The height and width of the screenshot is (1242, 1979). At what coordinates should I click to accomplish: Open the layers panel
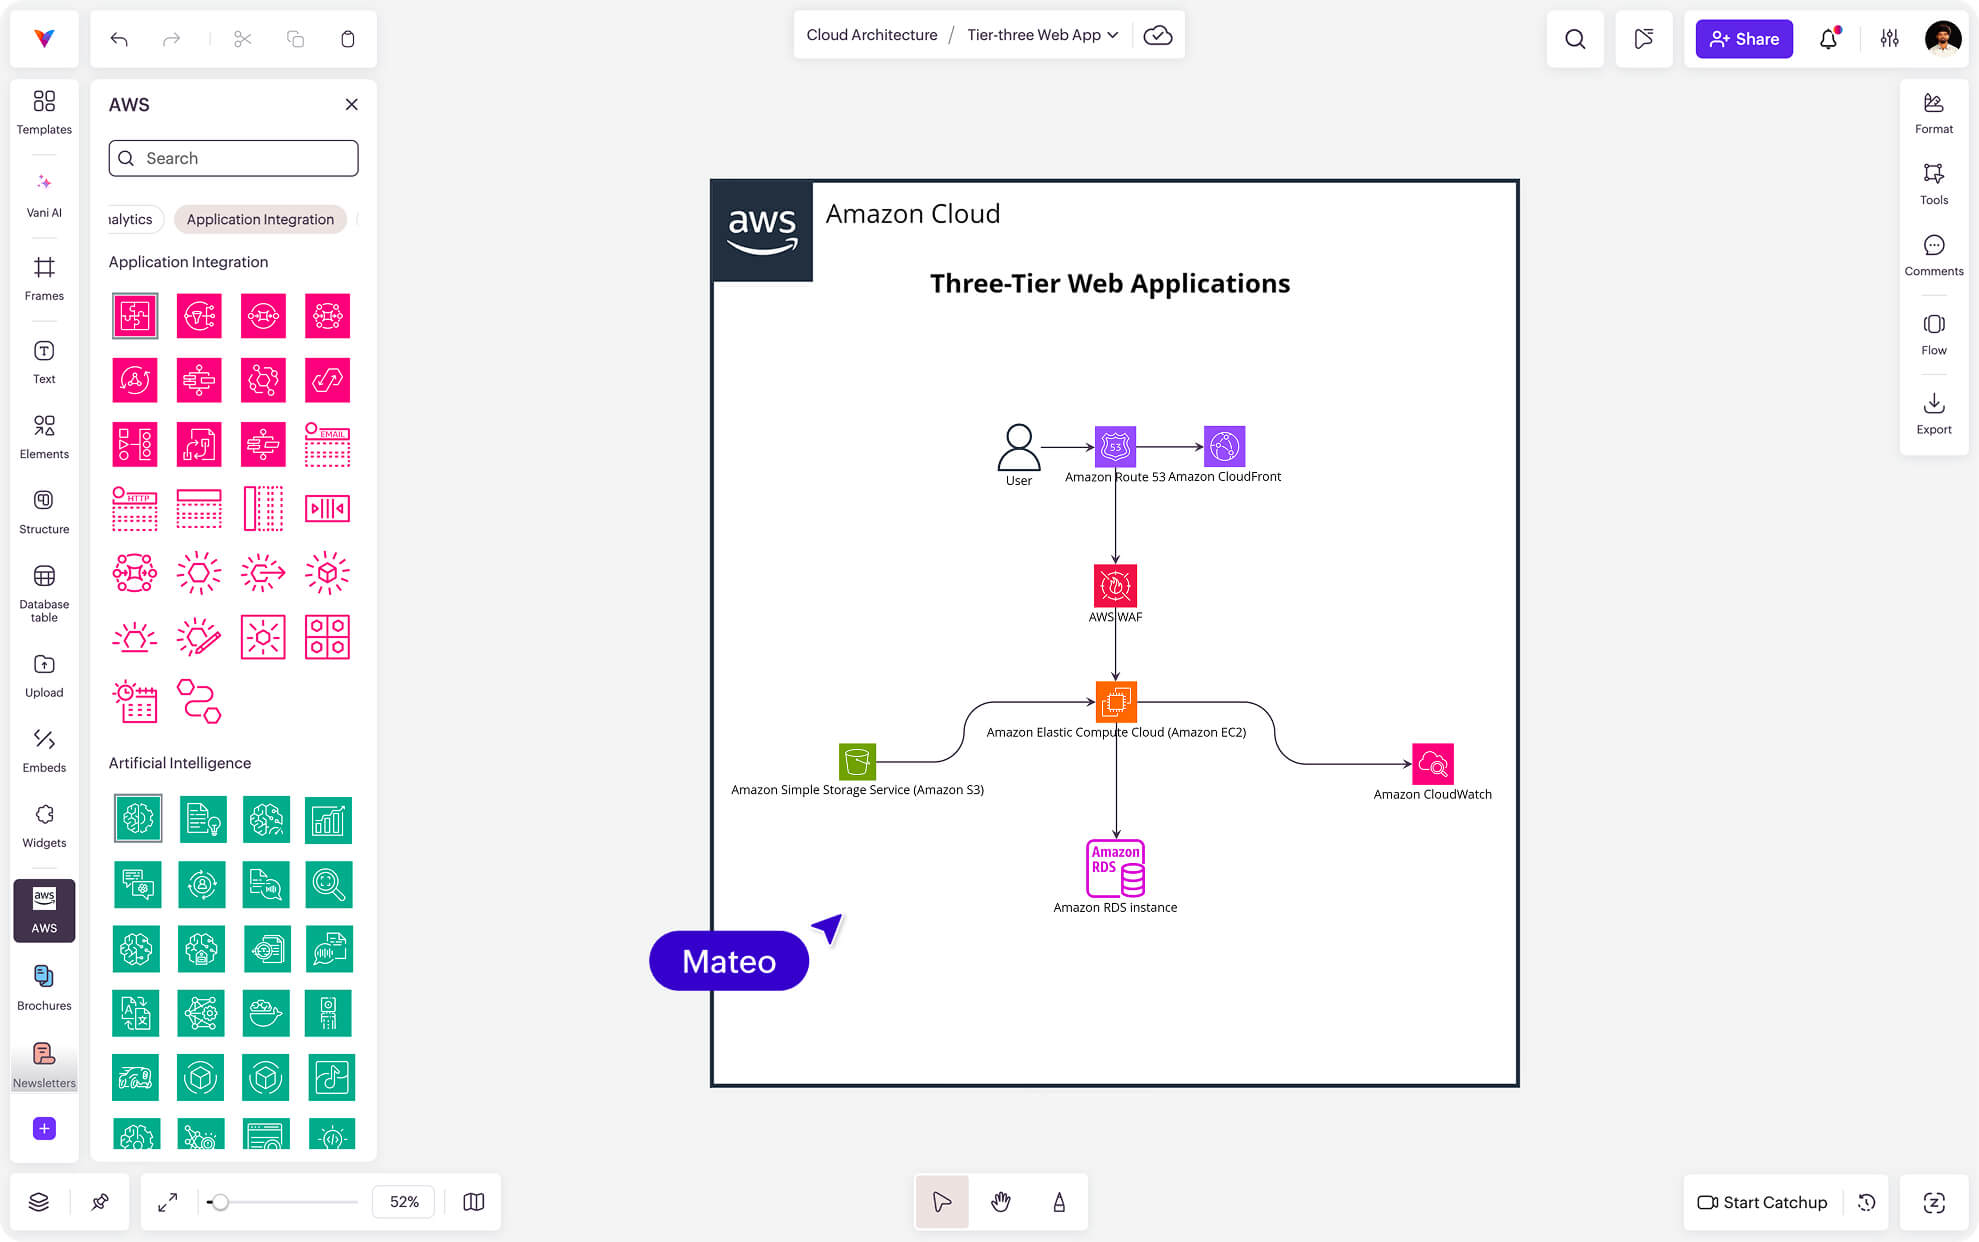39,1202
